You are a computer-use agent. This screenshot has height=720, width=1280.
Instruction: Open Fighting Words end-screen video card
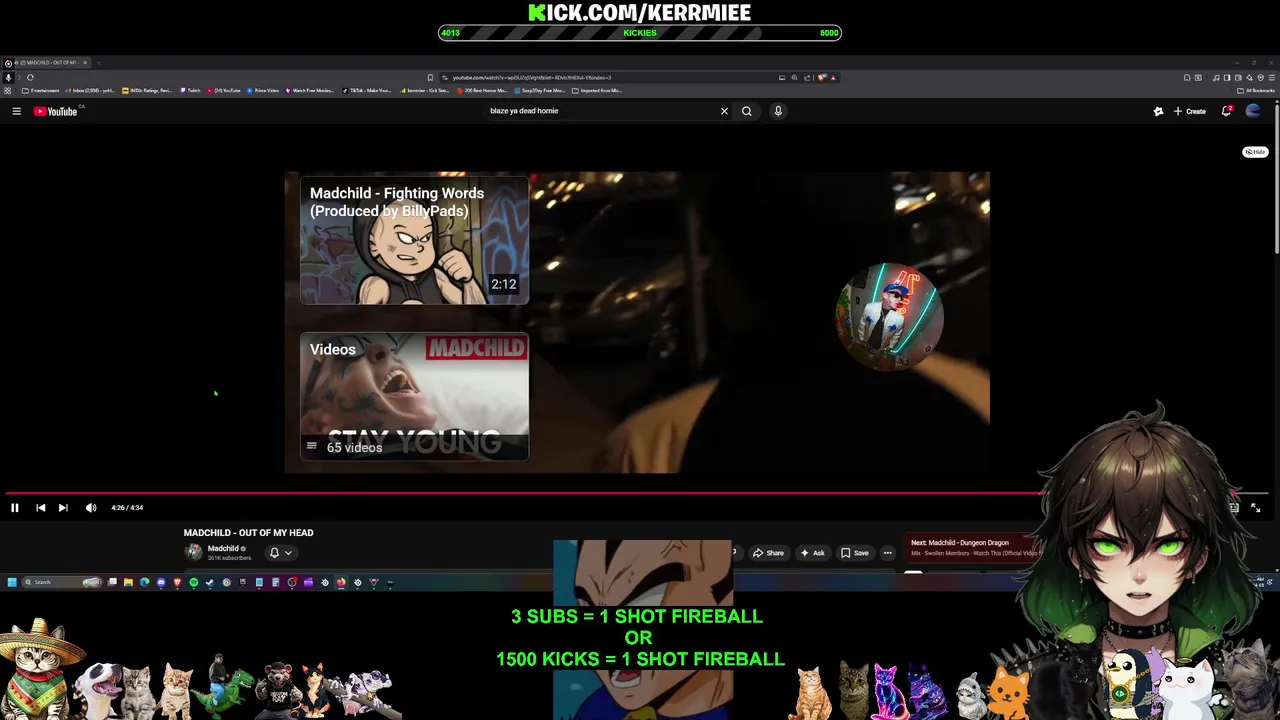[x=414, y=241]
